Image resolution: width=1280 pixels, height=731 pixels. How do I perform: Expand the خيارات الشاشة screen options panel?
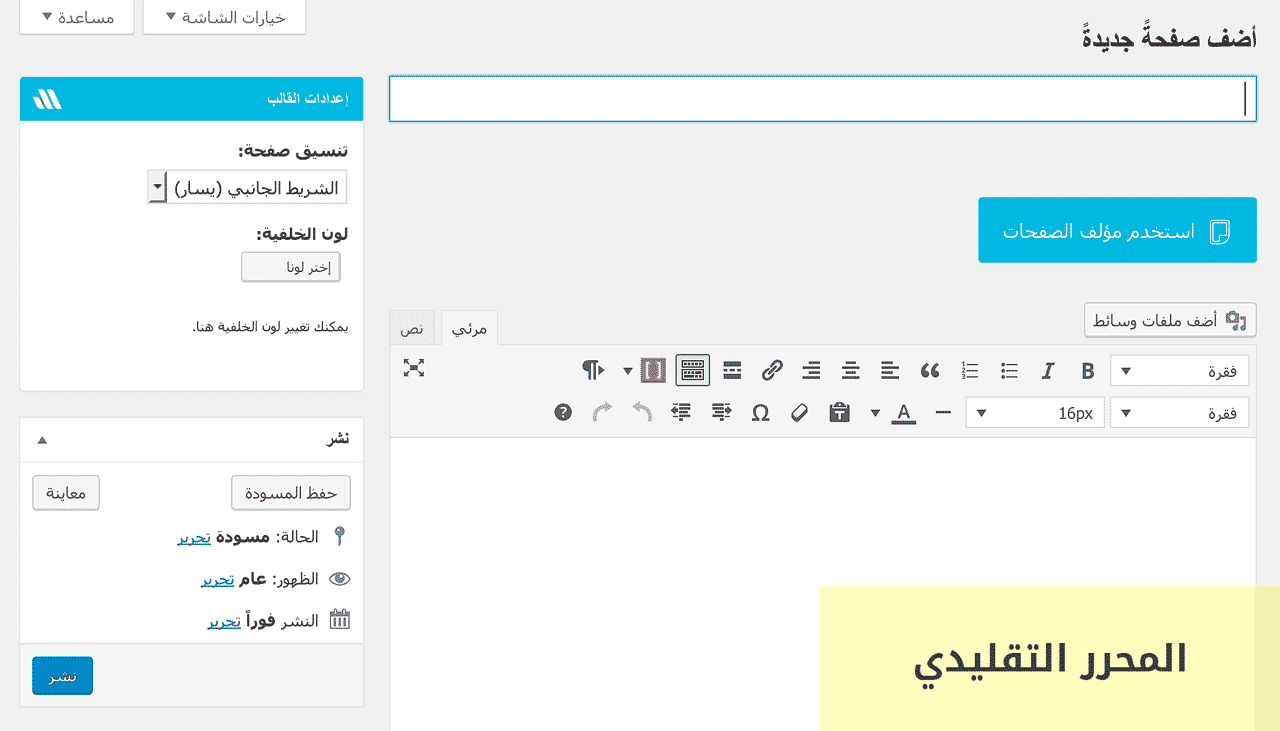(224, 17)
